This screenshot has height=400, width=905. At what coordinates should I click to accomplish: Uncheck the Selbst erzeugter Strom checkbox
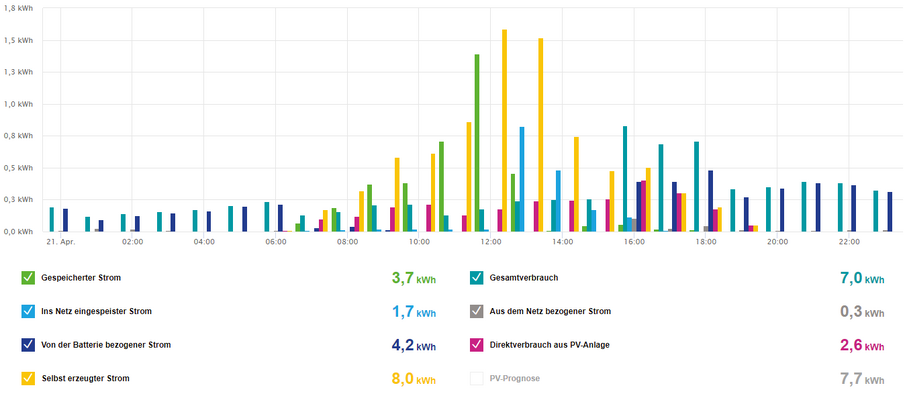pos(27,379)
